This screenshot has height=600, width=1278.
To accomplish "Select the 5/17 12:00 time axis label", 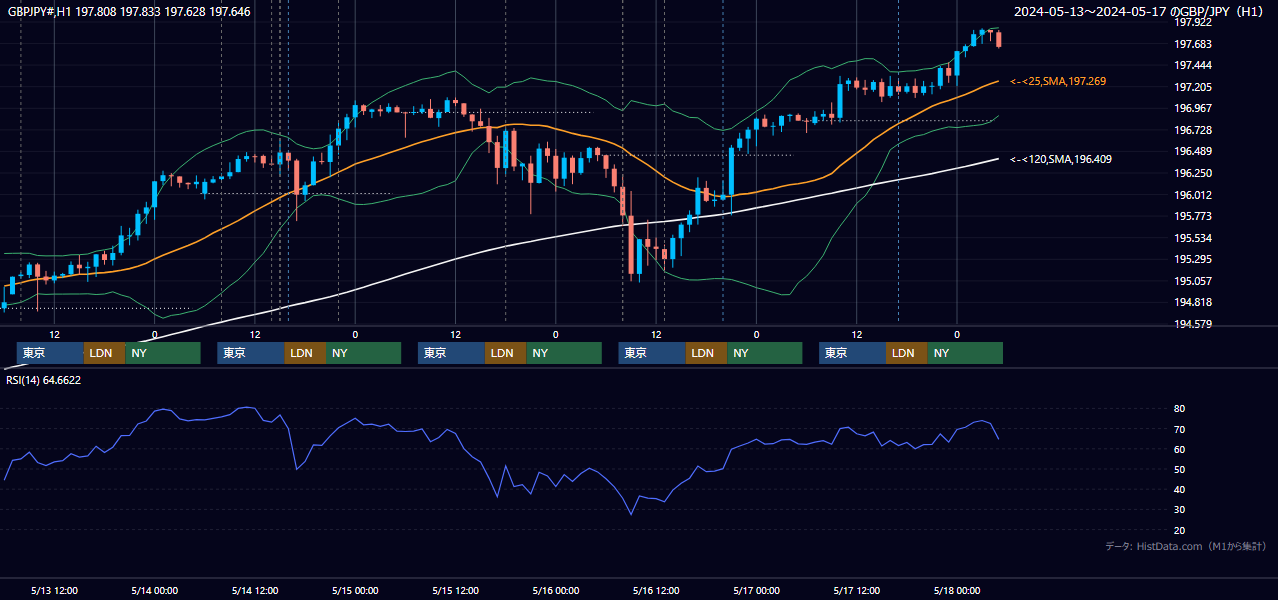I will pyautogui.click(x=856, y=590).
